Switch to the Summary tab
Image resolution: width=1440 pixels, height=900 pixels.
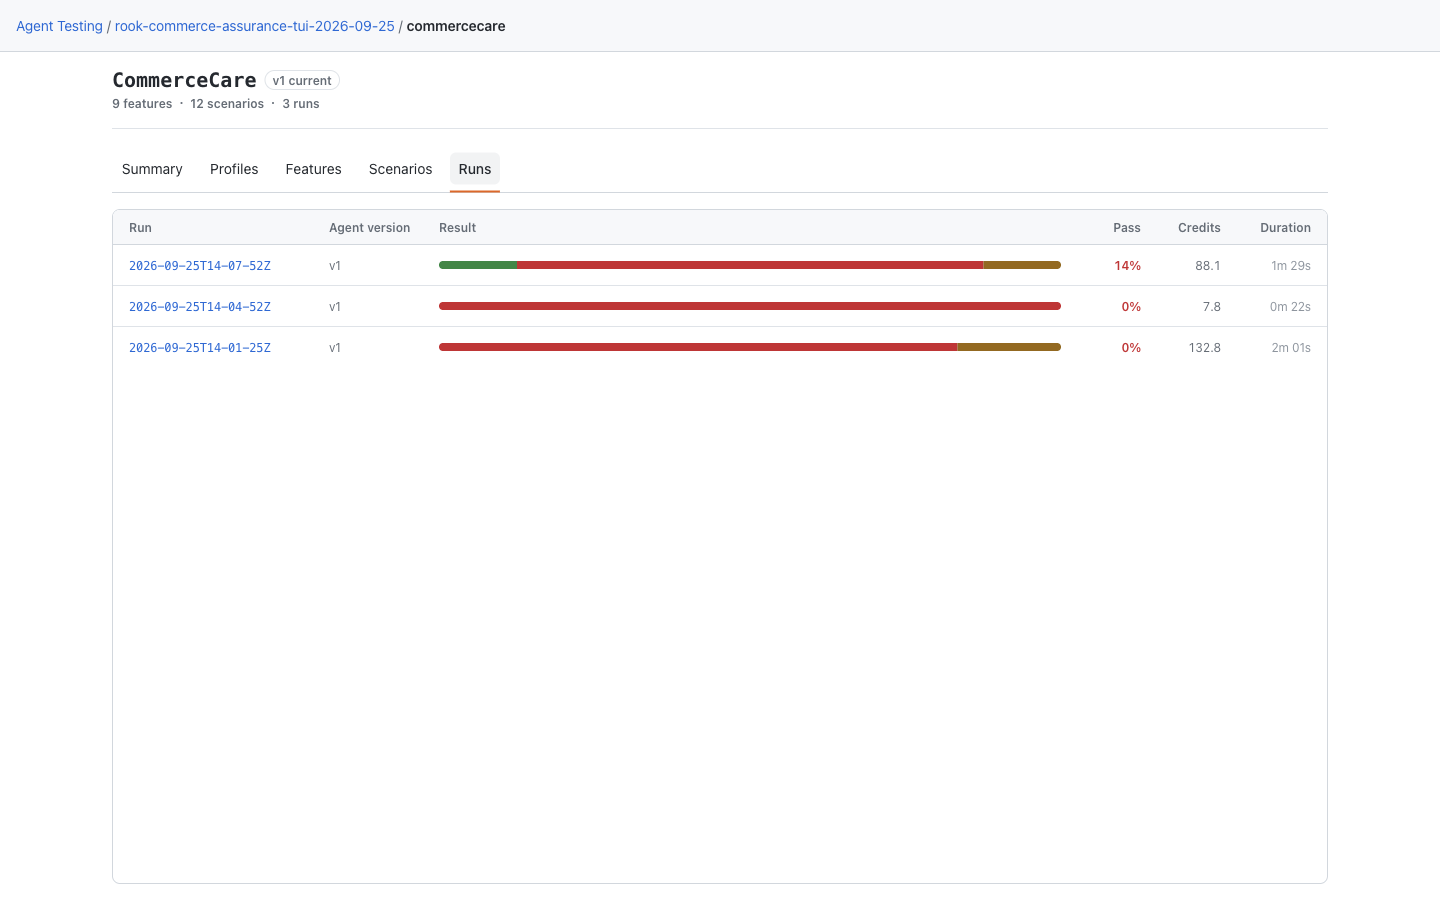tap(152, 169)
